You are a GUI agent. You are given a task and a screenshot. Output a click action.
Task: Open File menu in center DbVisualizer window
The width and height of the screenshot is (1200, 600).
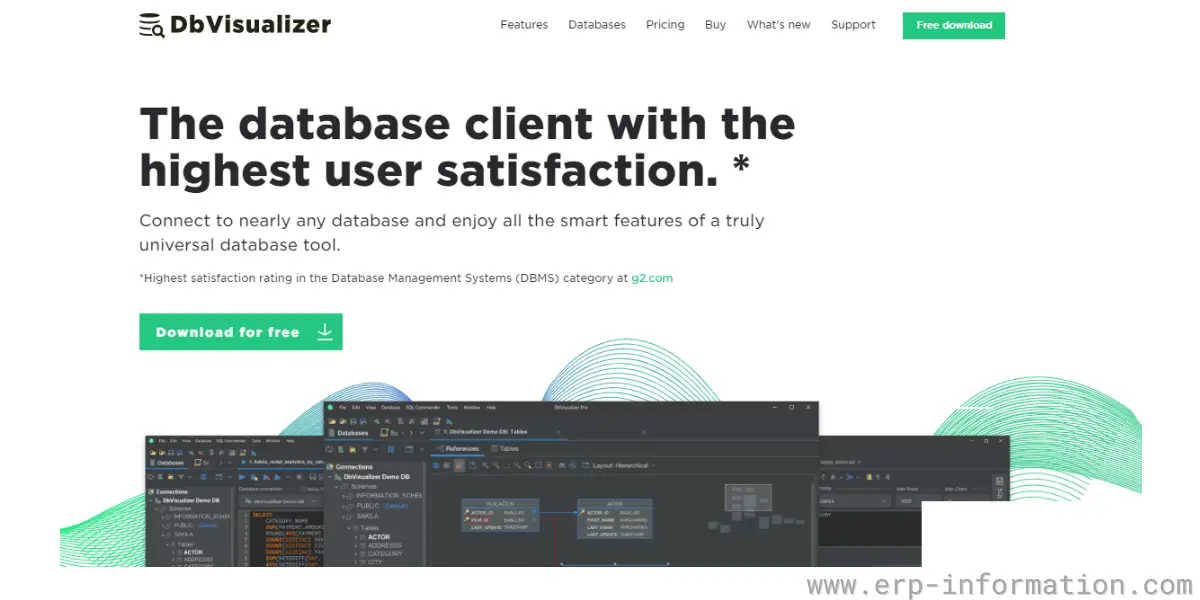[342, 407]
